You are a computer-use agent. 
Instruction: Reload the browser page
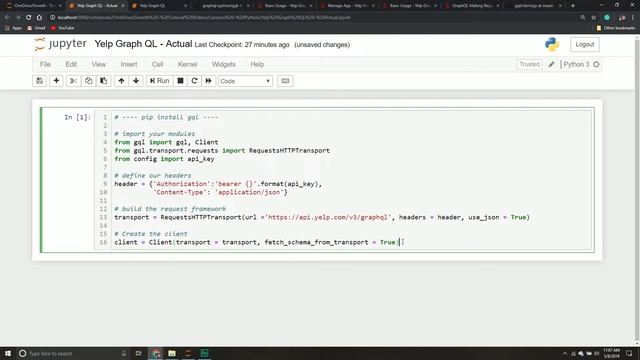(x=29, y=18)
